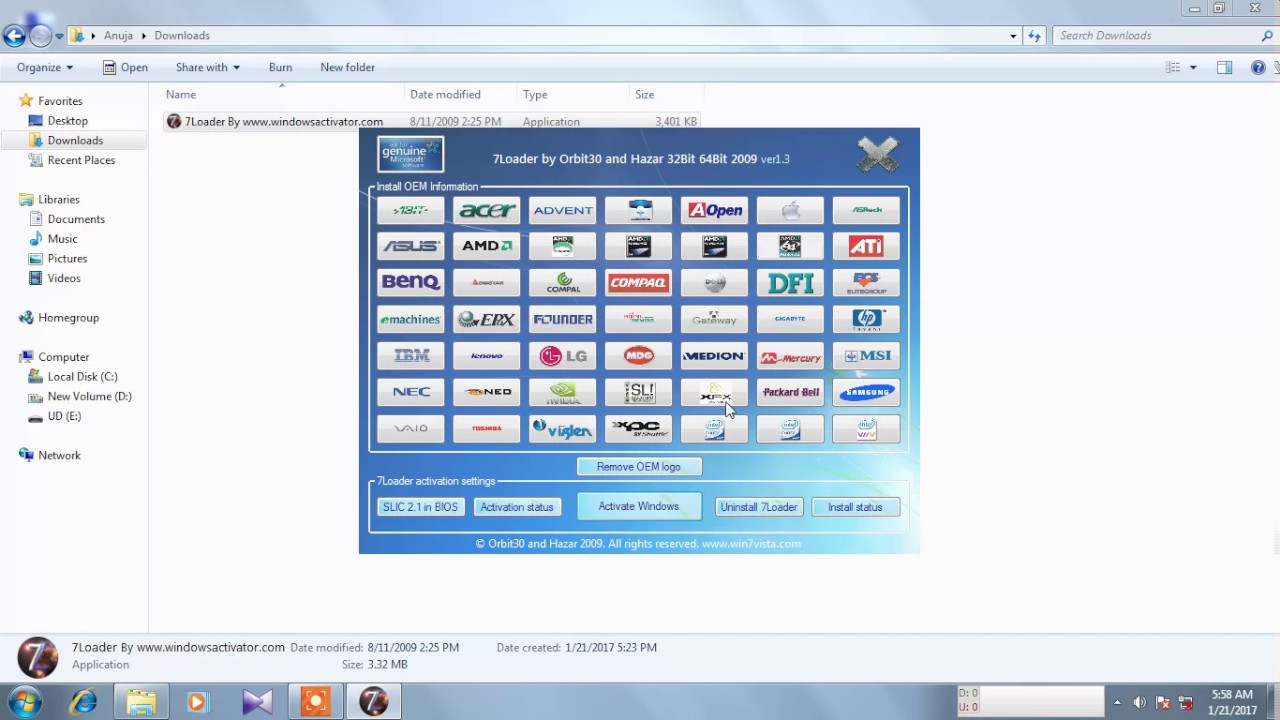1280x720 pixels.
Task: Select the Lenovo OEM logo
Action: pos(487,355)
